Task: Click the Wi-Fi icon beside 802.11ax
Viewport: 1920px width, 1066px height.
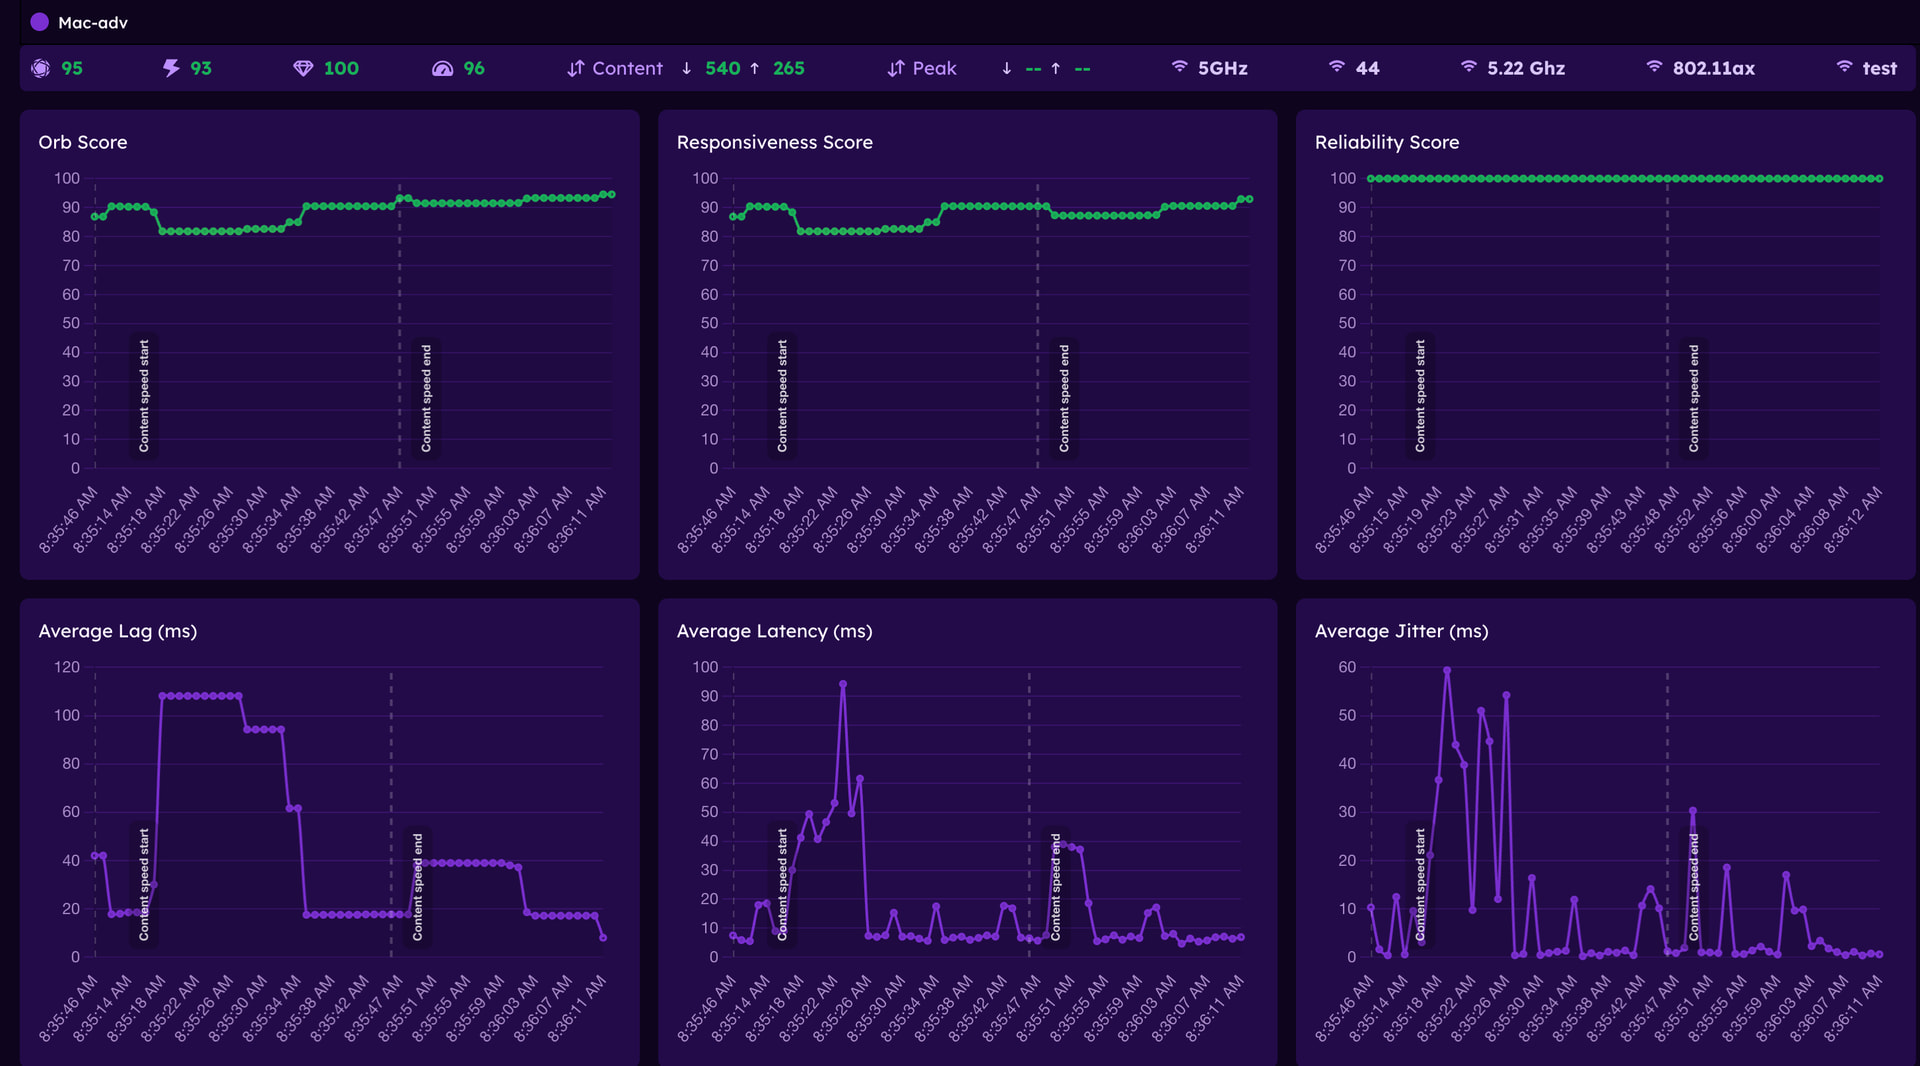Action: coord(1654,67)
